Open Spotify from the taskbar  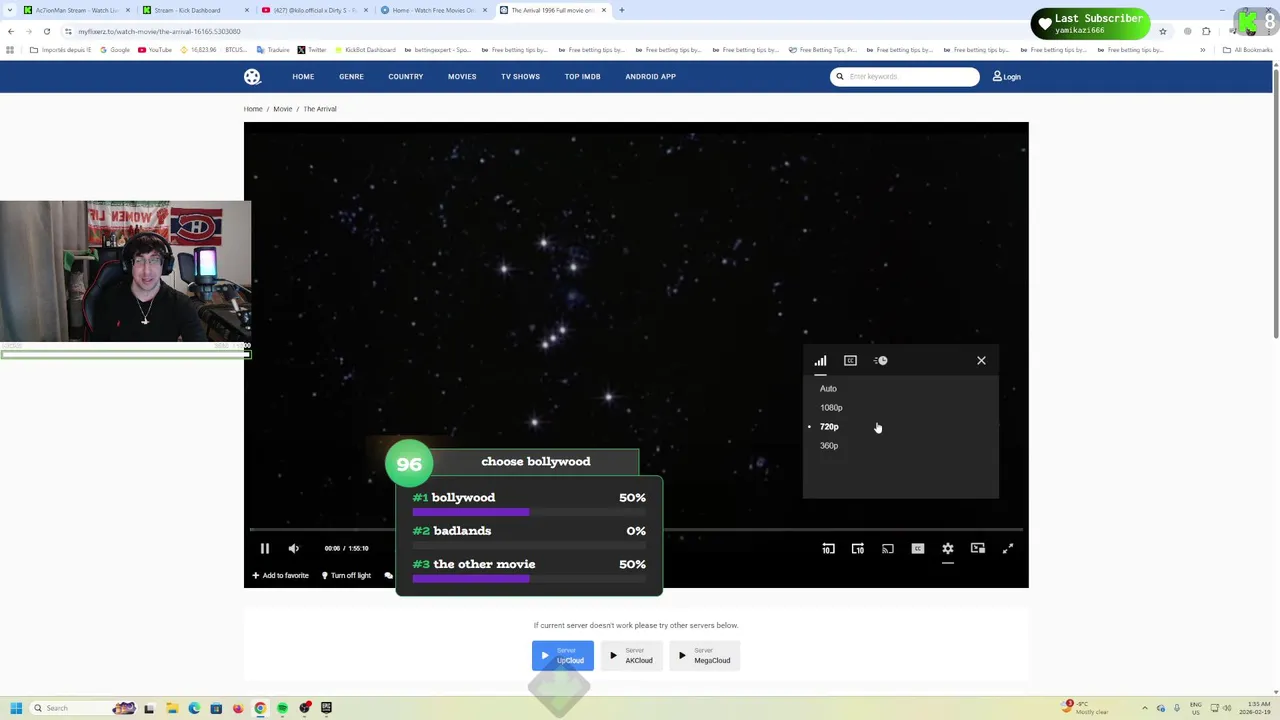point(282,708)
